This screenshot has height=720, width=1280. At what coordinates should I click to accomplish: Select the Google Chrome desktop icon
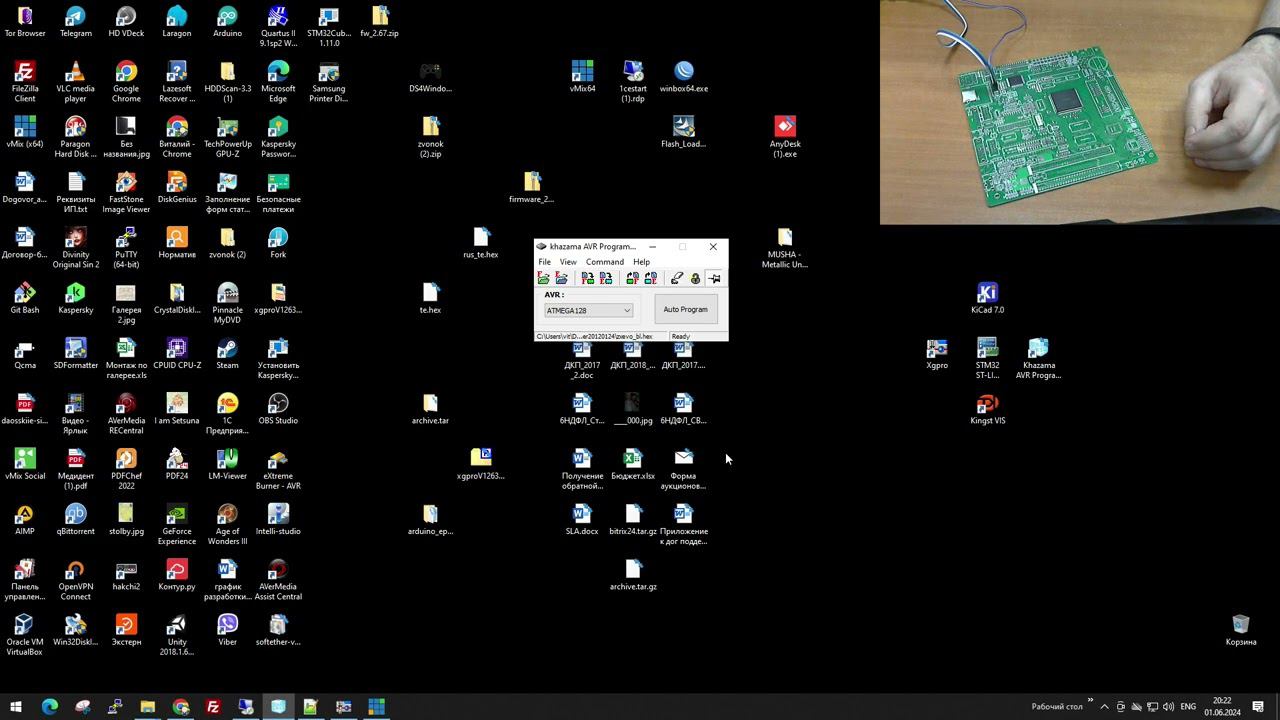[126, 82]
